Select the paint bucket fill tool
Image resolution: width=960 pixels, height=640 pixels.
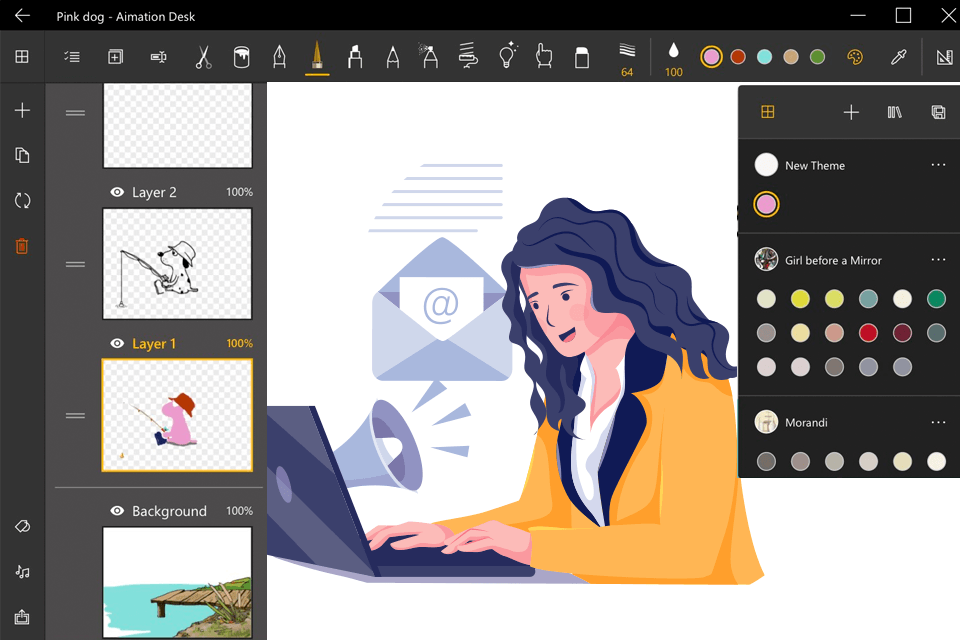242,57
